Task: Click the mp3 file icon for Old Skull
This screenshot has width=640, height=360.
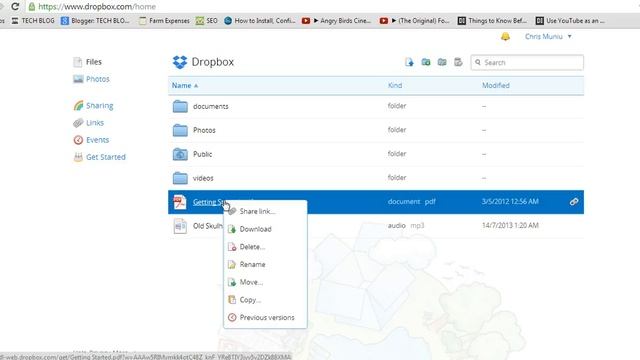Action: click(x=180, y=226)
